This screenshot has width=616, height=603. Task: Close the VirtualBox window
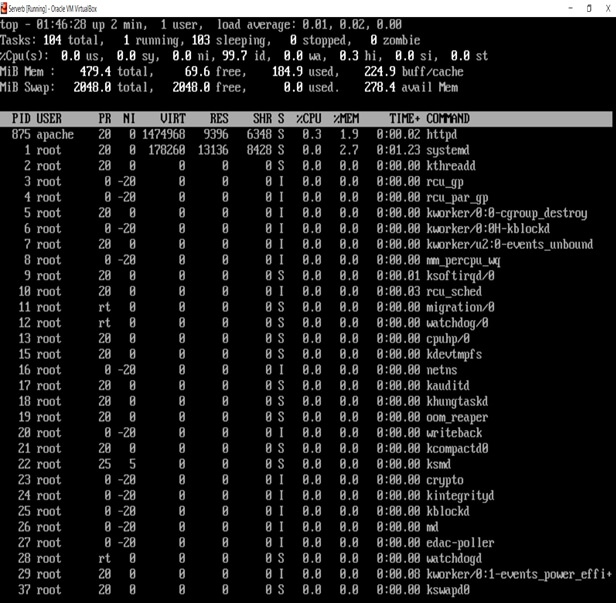(607, 8)
